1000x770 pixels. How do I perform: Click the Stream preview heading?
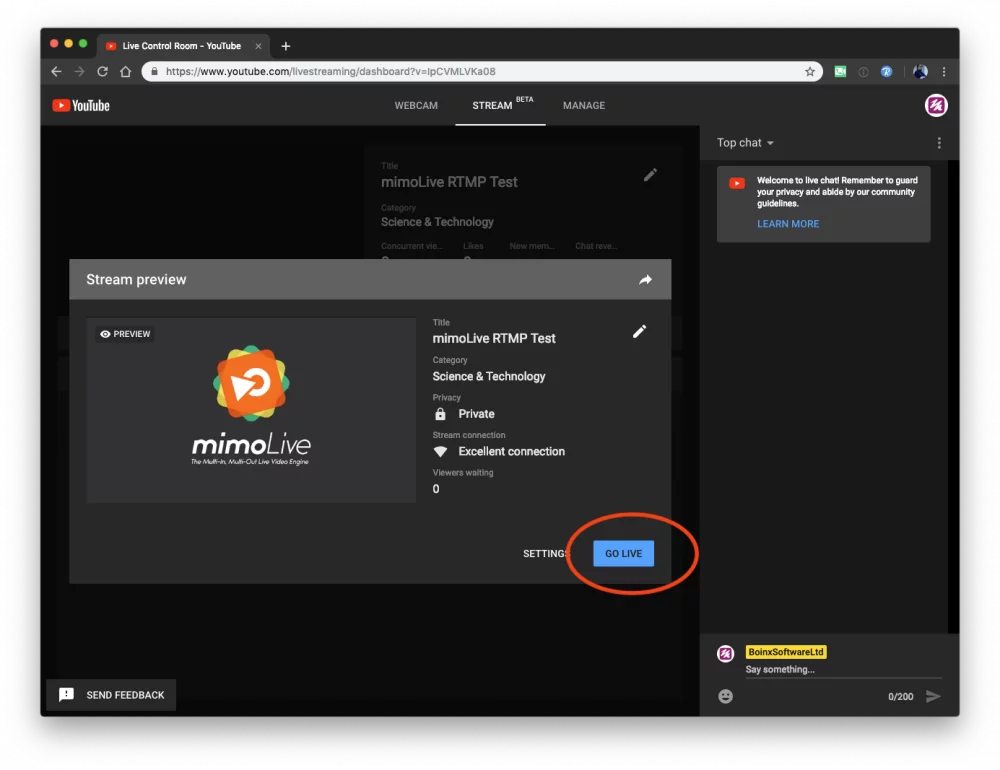(x=136, y=279)
